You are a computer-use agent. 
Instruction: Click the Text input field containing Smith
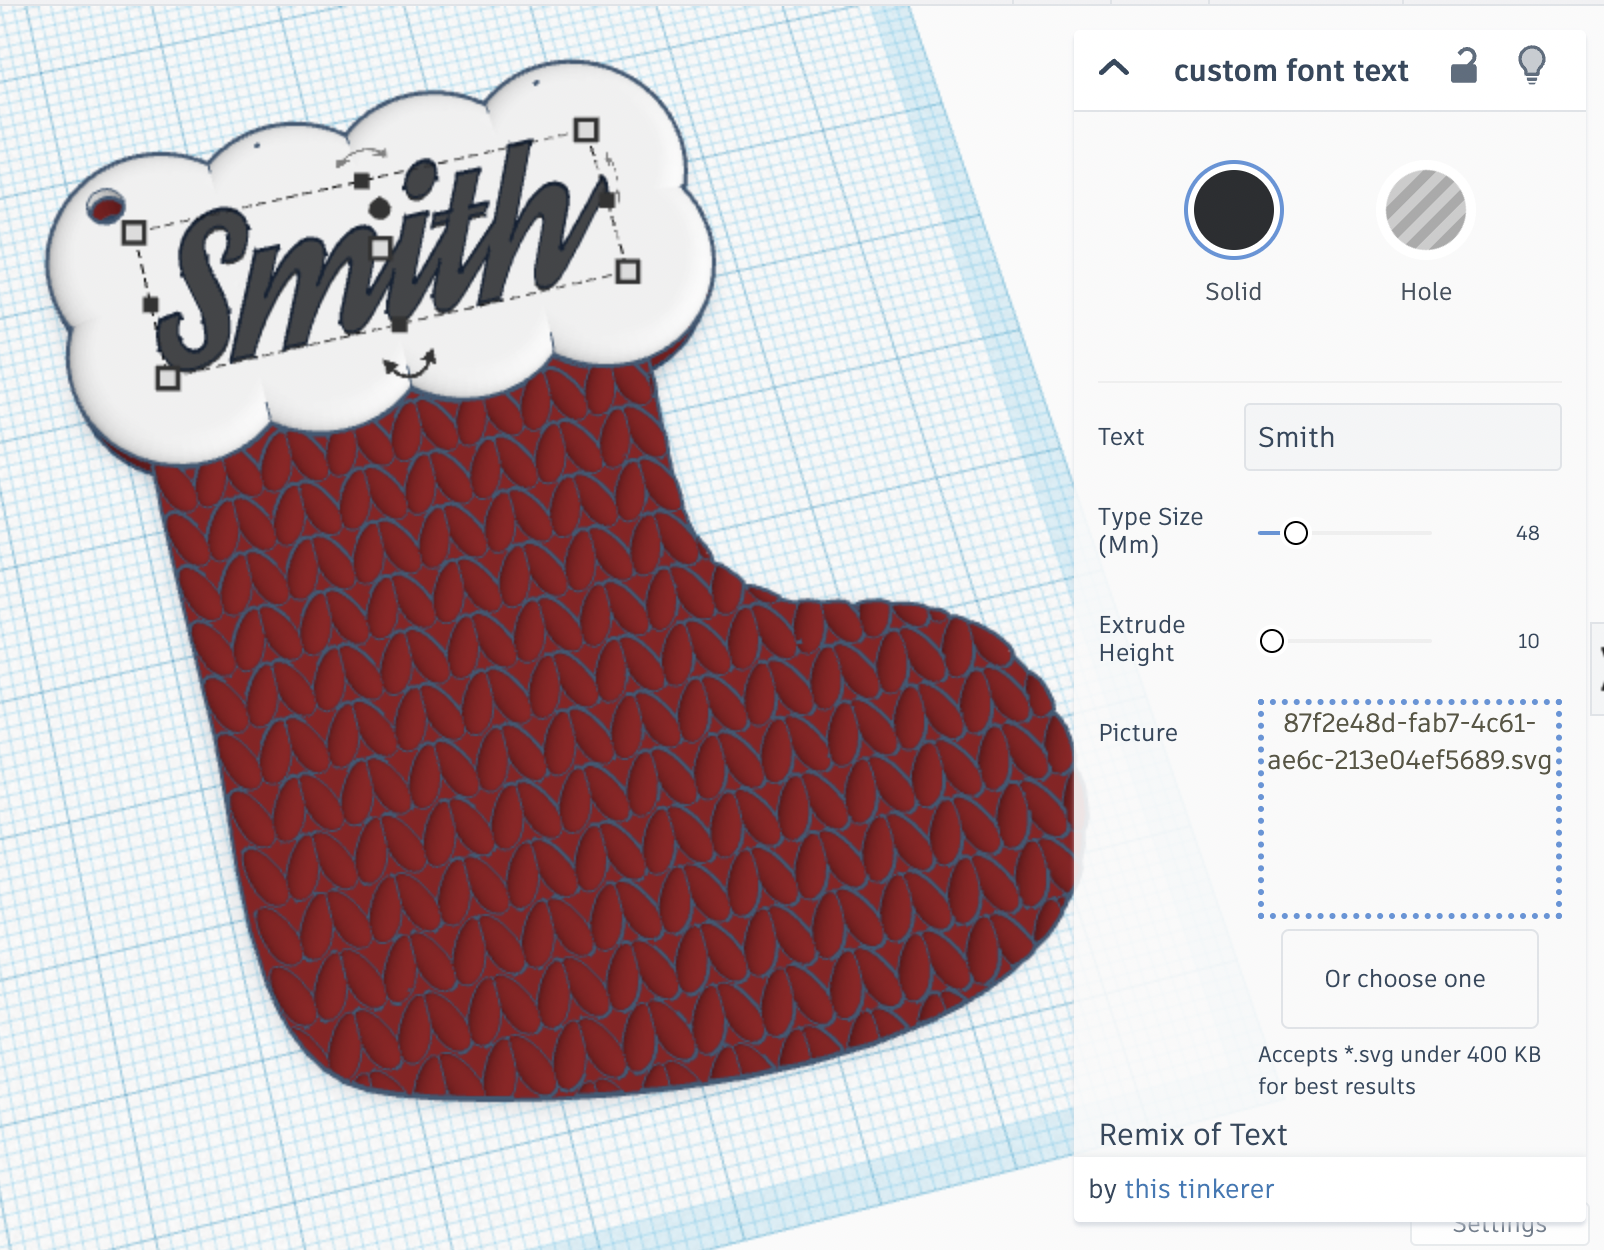(x=1402, y=437)
